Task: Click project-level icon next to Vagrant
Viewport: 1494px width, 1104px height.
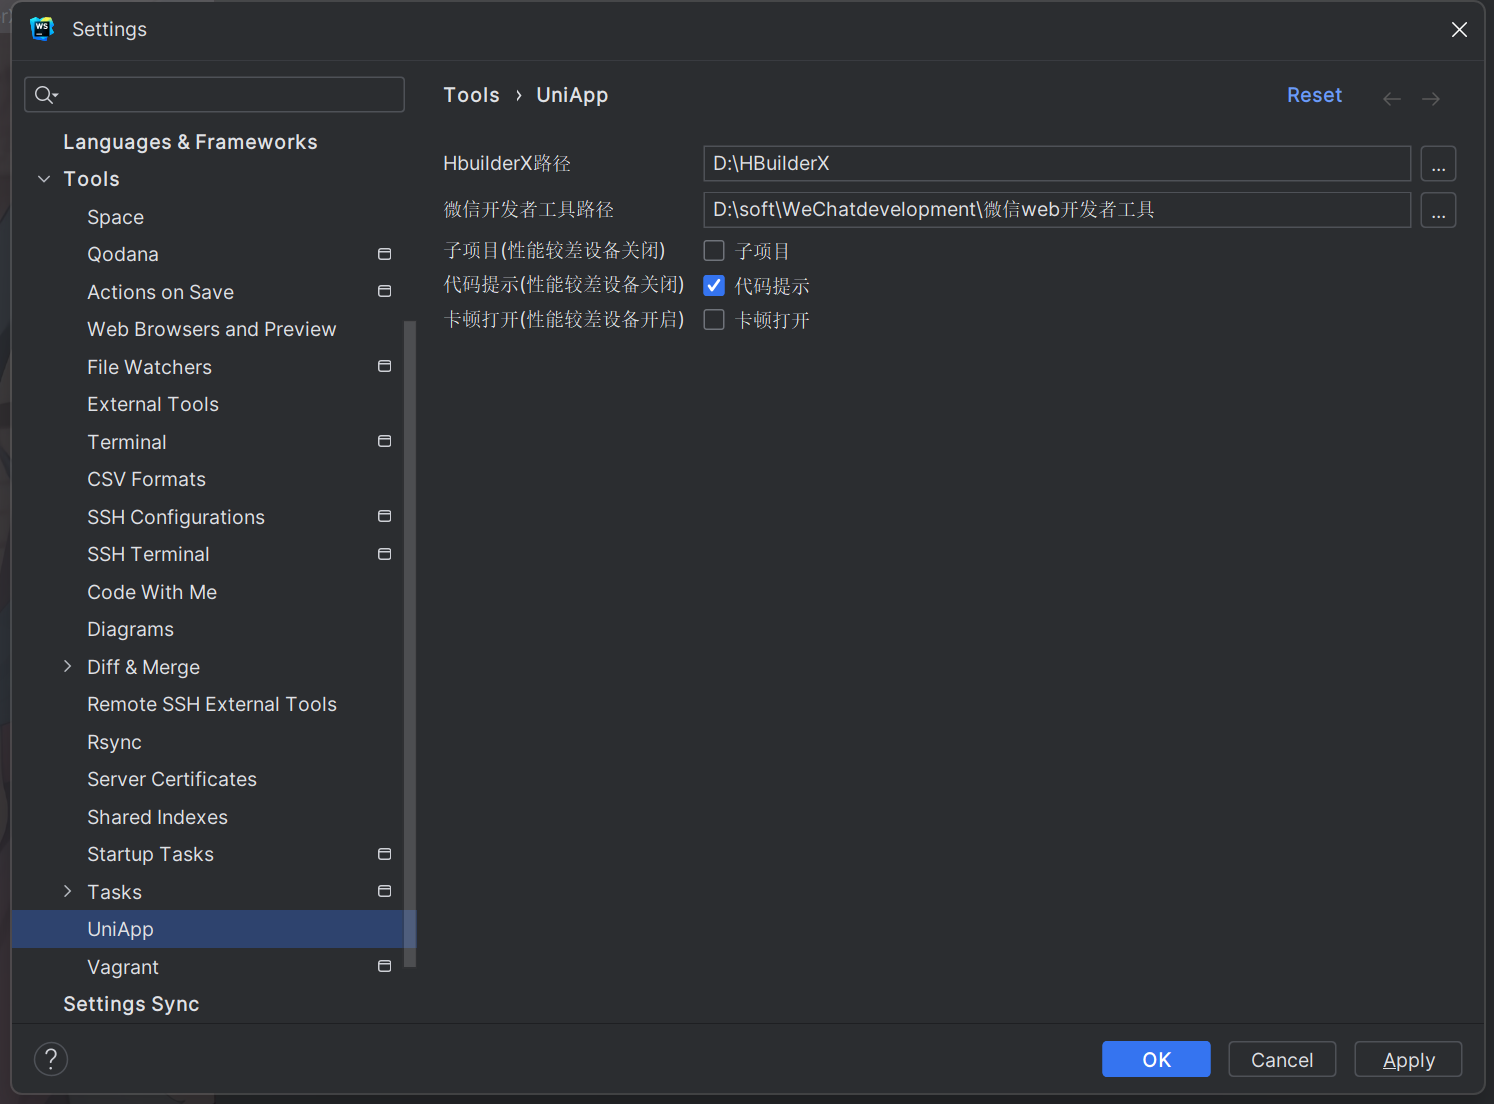Action: tap(384, 966)
